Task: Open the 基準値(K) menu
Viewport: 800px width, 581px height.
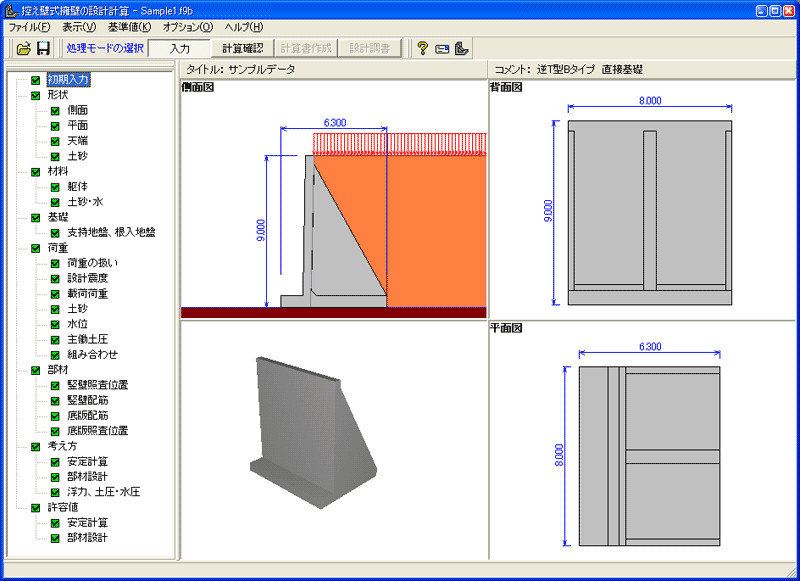Action: [129, 27]
